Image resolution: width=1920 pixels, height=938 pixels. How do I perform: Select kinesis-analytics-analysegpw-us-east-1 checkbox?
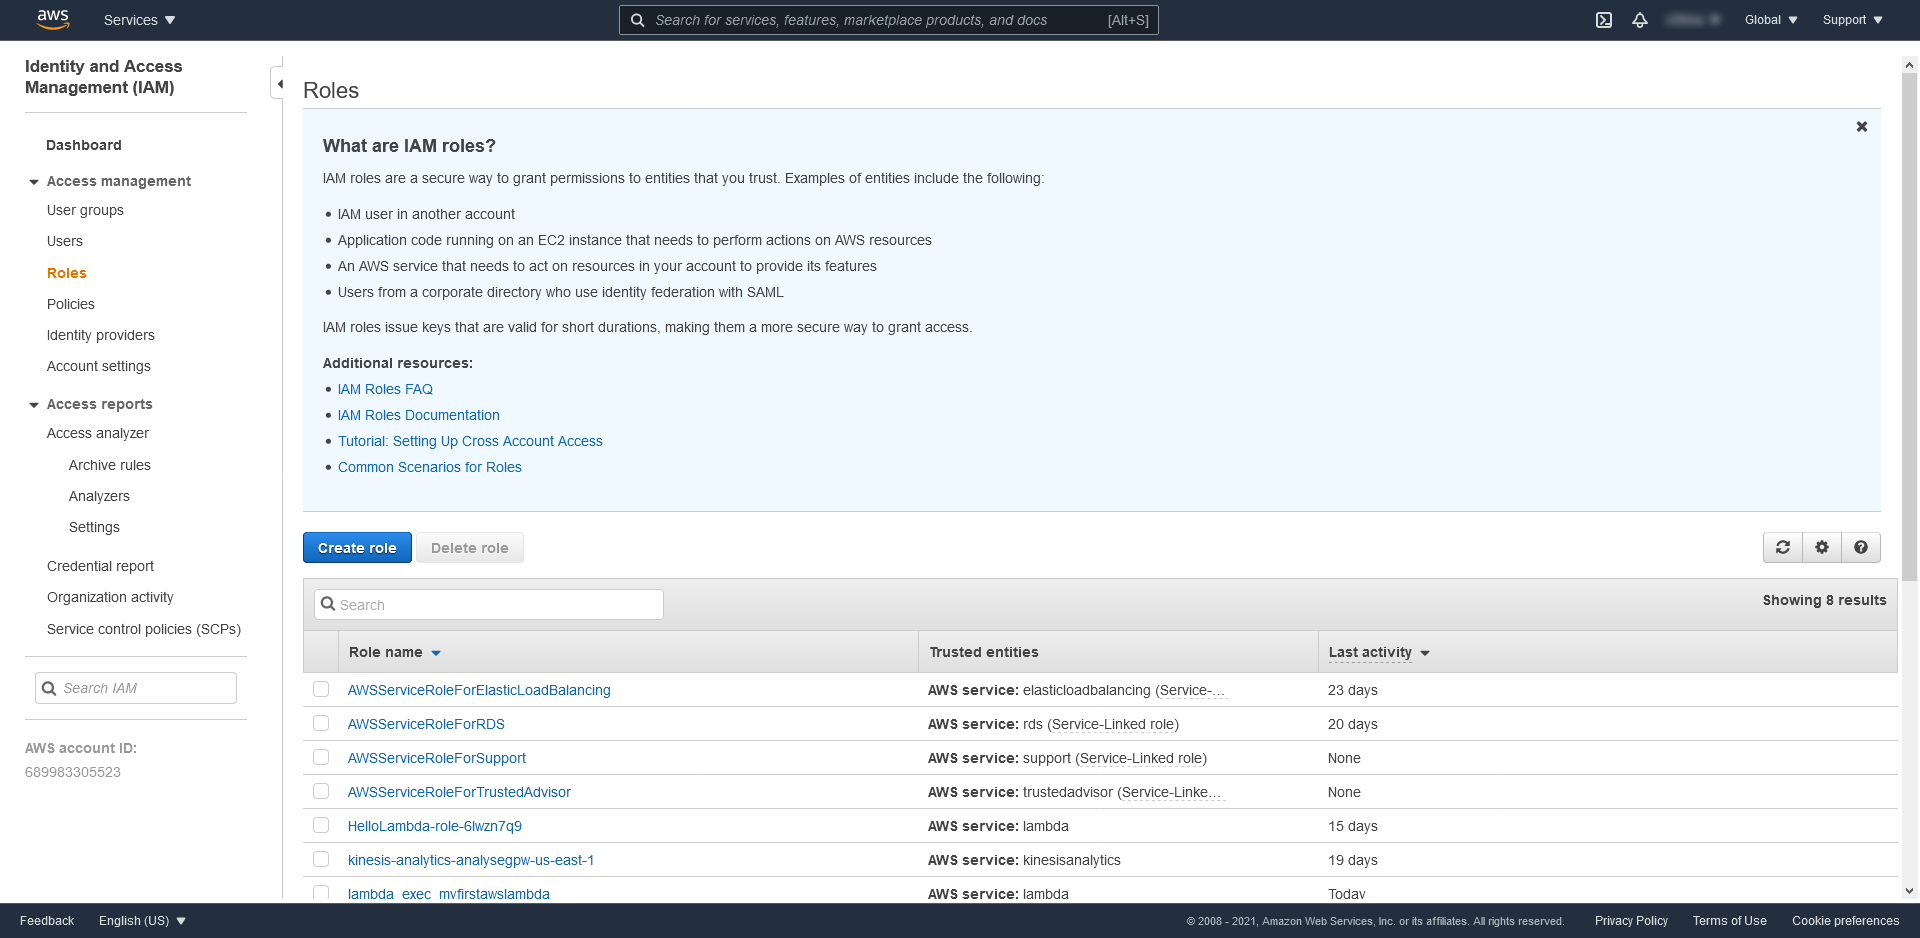(x=321, y=859)
